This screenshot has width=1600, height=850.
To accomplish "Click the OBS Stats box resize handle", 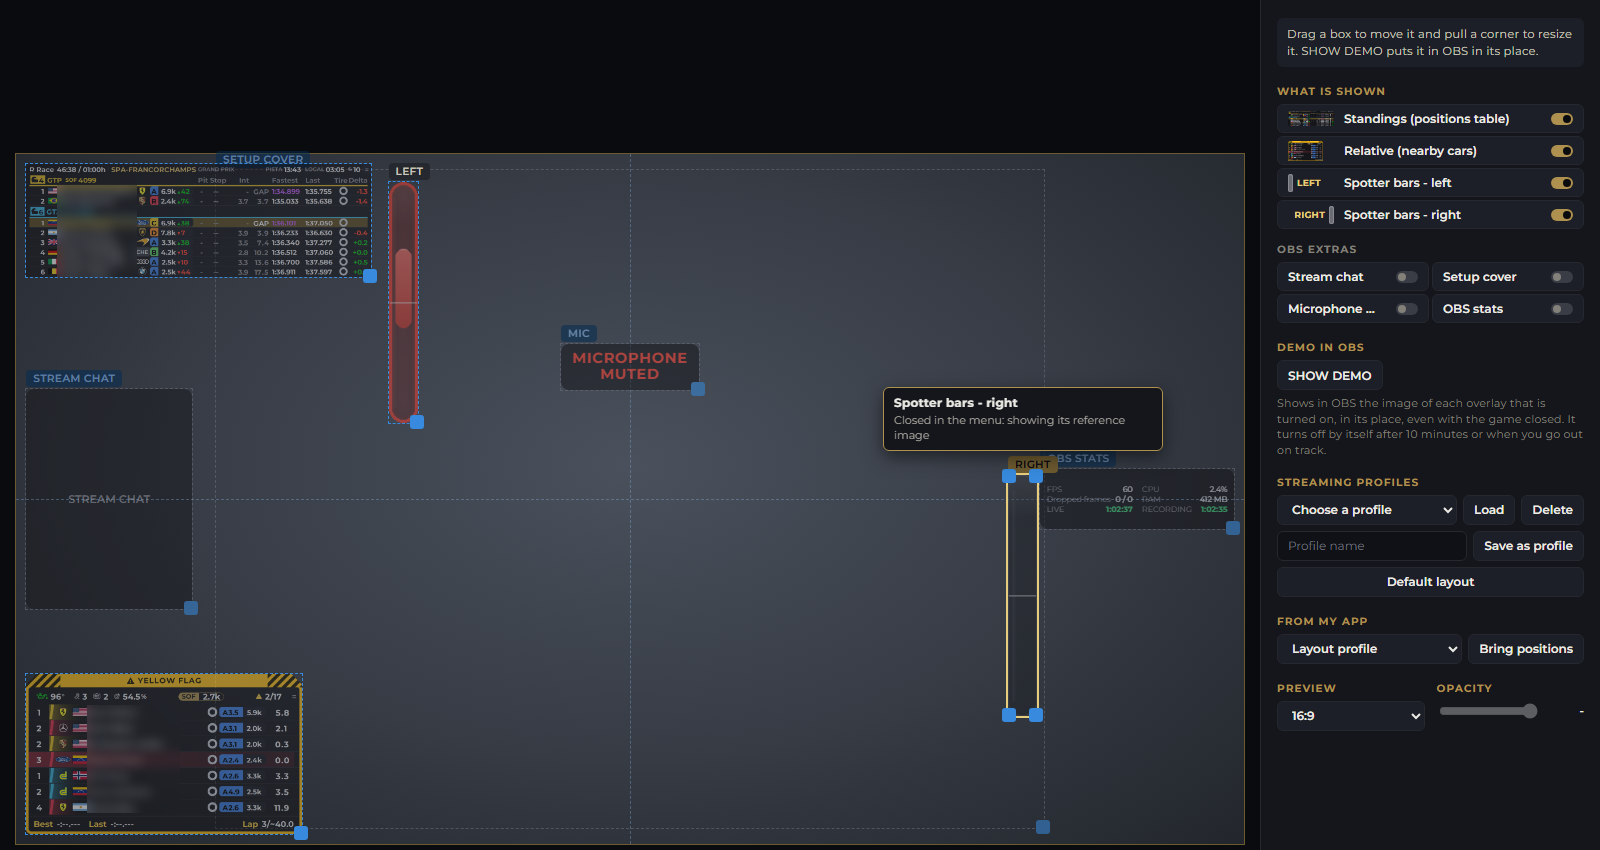I will (1233, 528).
